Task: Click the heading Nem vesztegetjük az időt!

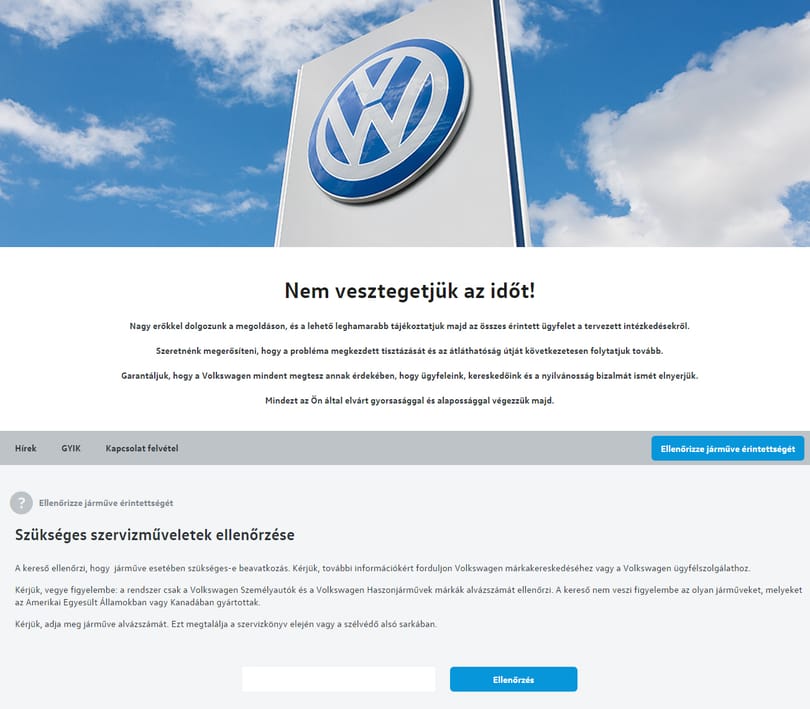Action: [x=410, y=290]
